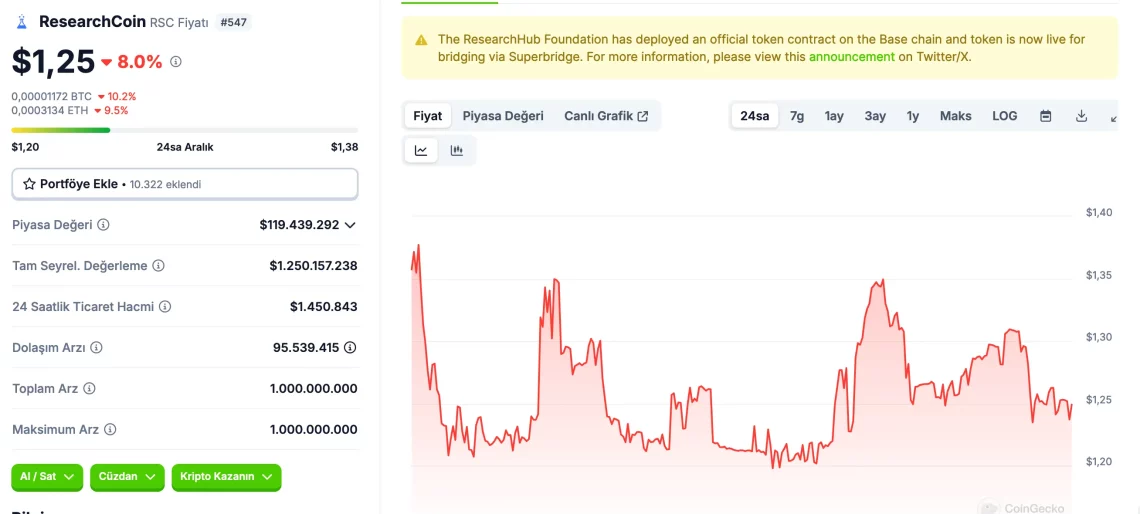Click the download chart data icon
This screenshot has width=1140, height=514.
(1081, 116)
